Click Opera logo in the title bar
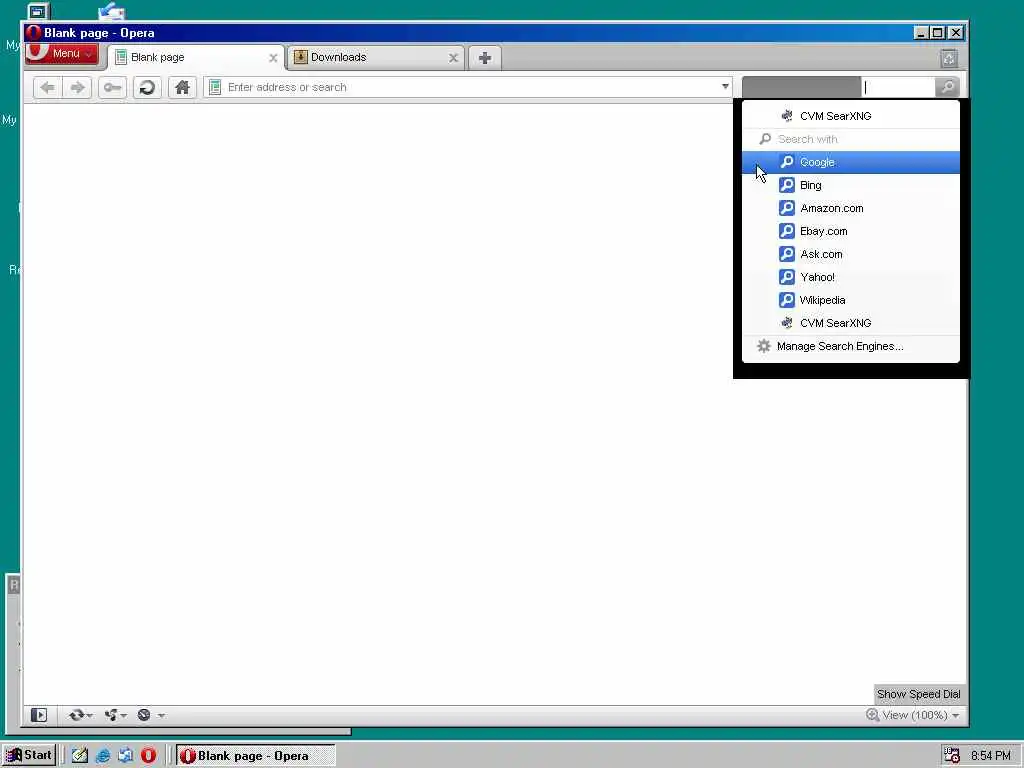This screenshot has height=768, width=1024. point(33,33)
